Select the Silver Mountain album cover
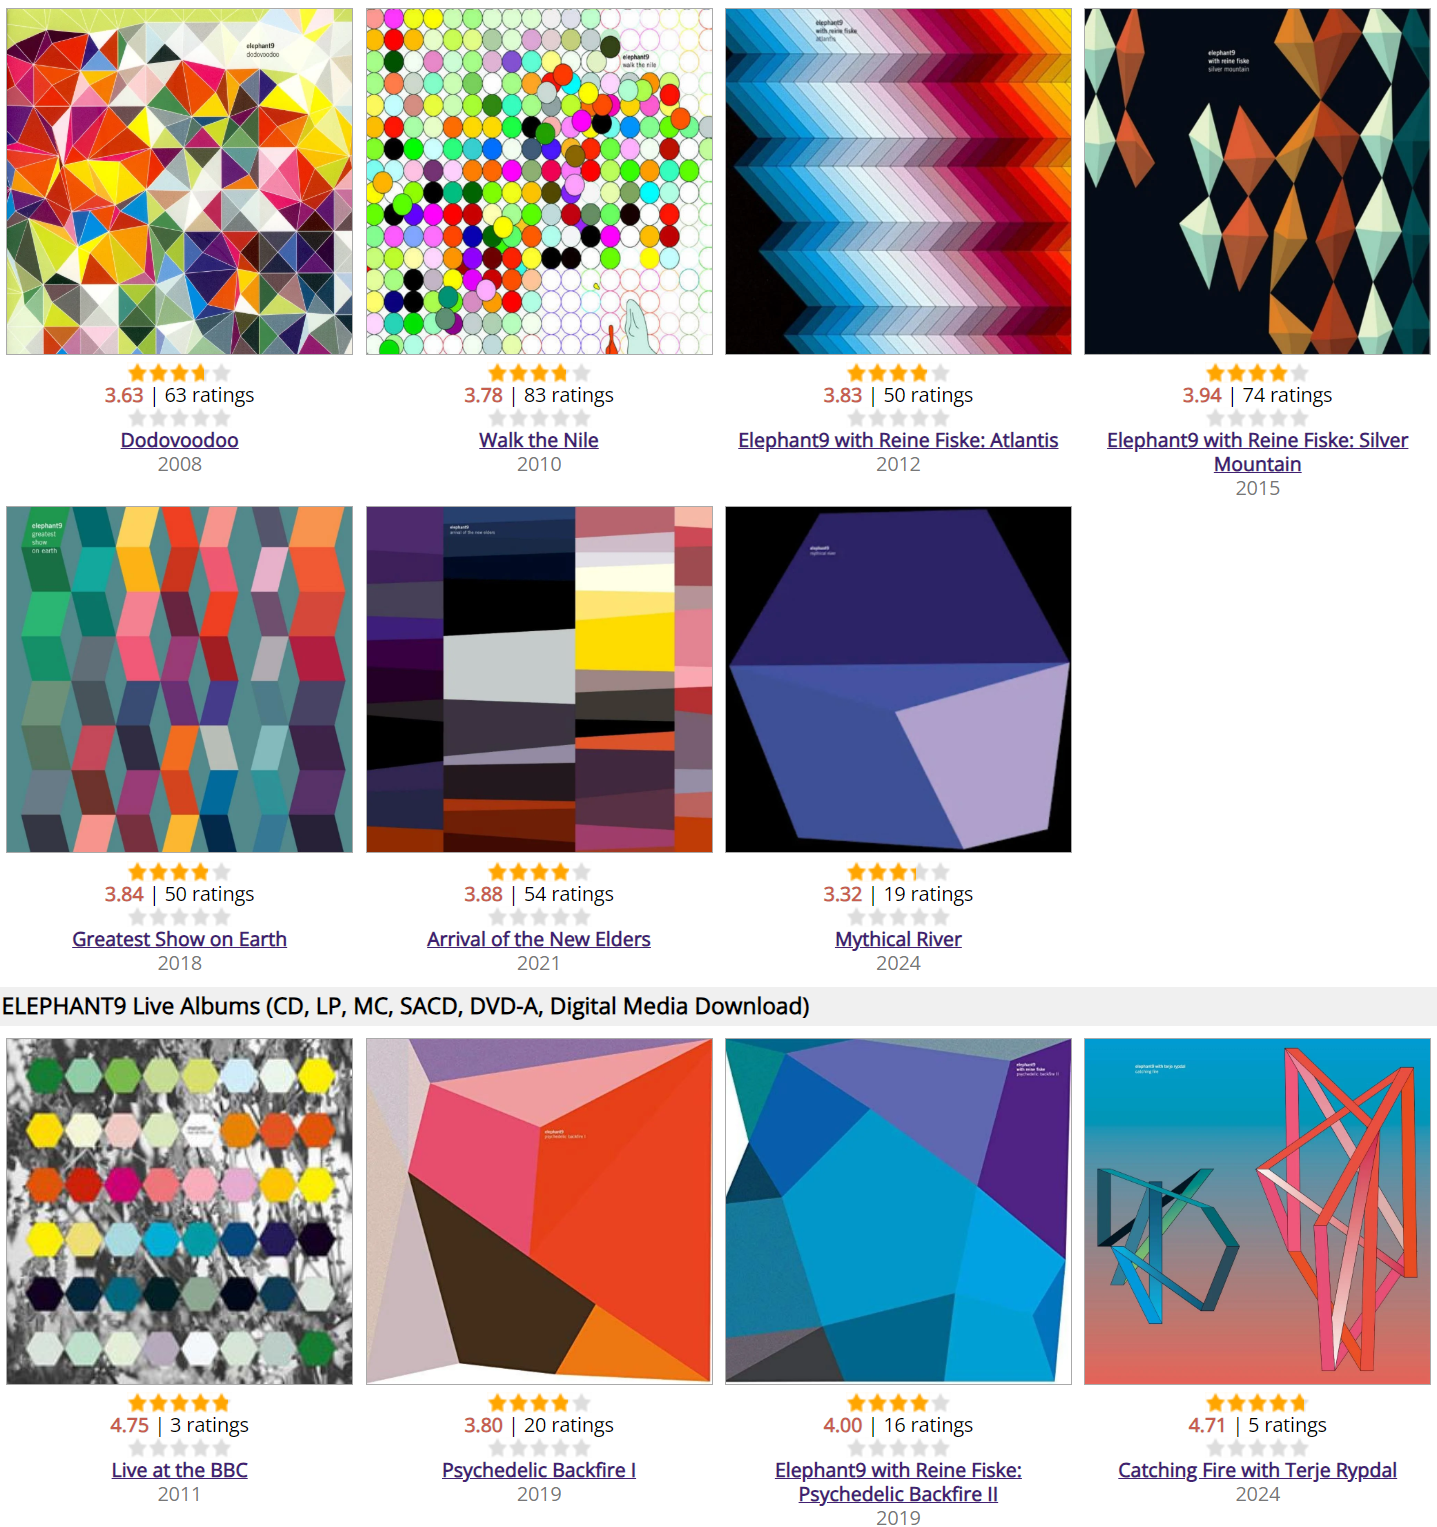 pyautogui.click(x=1257, y=181)
